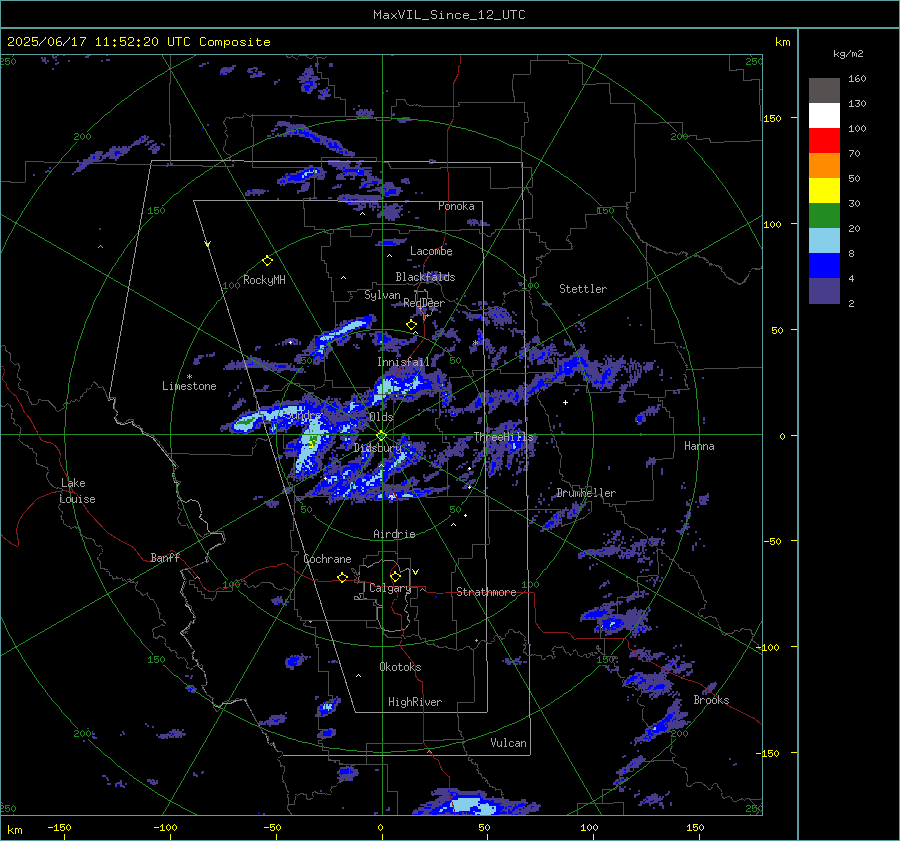Click the Blackfalds city label

point(425,277)
